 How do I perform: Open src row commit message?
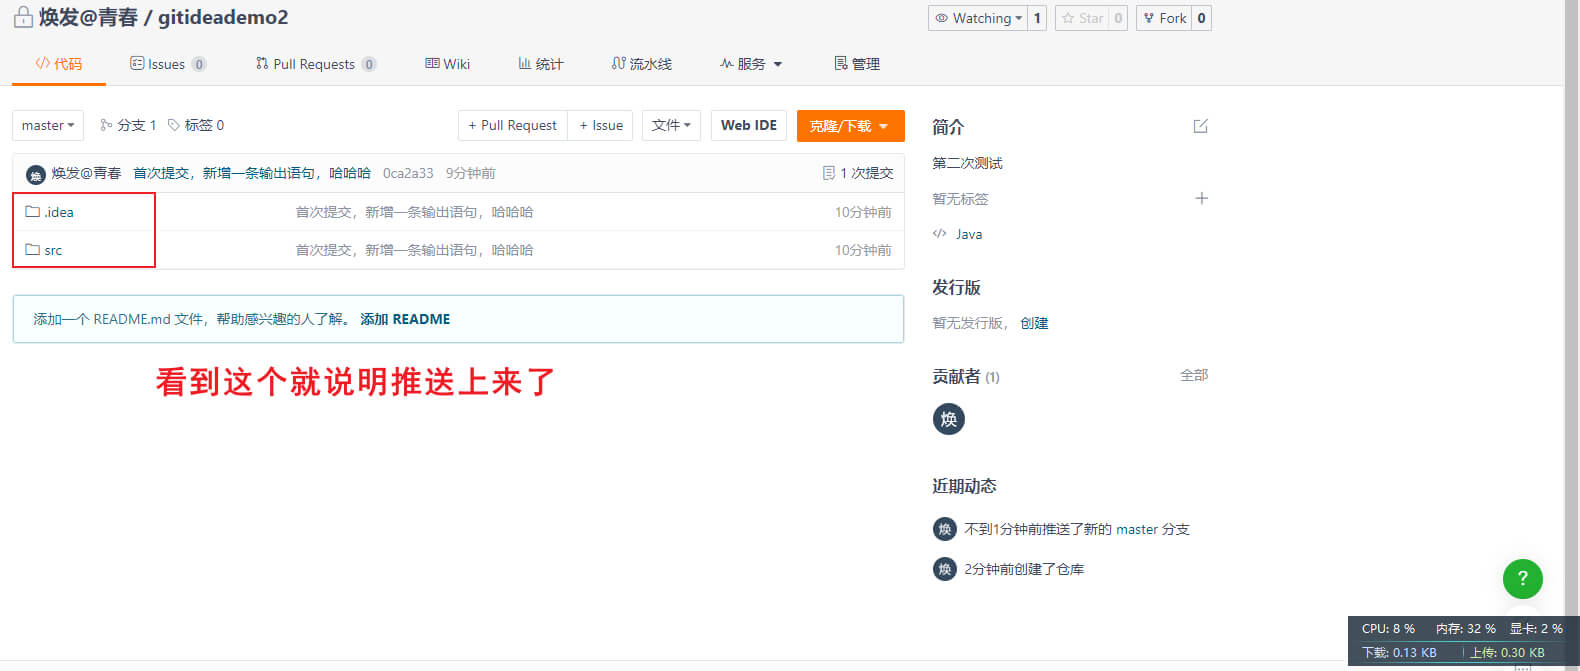414,250
